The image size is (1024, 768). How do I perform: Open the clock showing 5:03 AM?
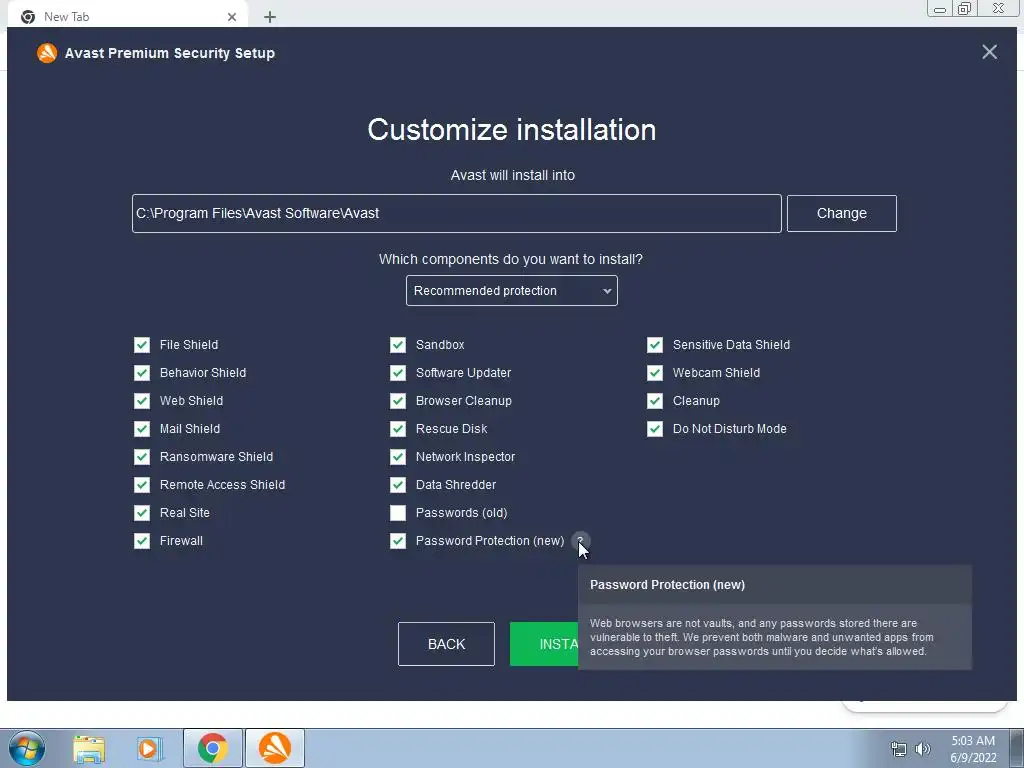point(973,749)
